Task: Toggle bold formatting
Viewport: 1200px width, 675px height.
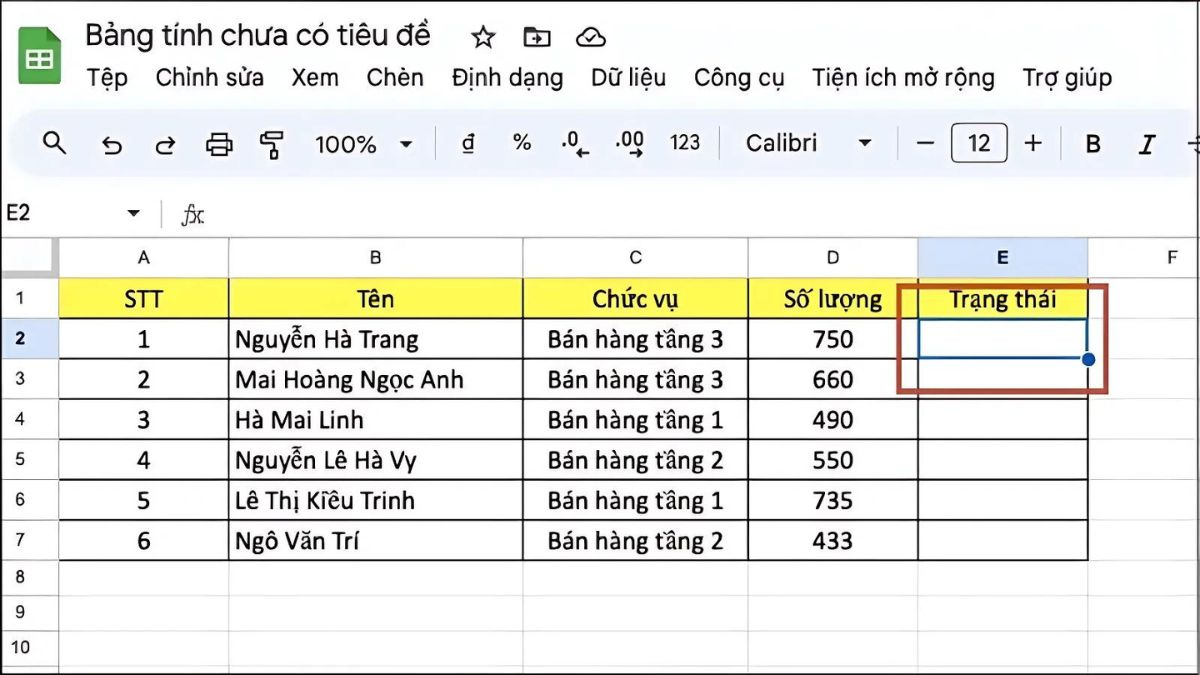Action: click(1093, 144)
